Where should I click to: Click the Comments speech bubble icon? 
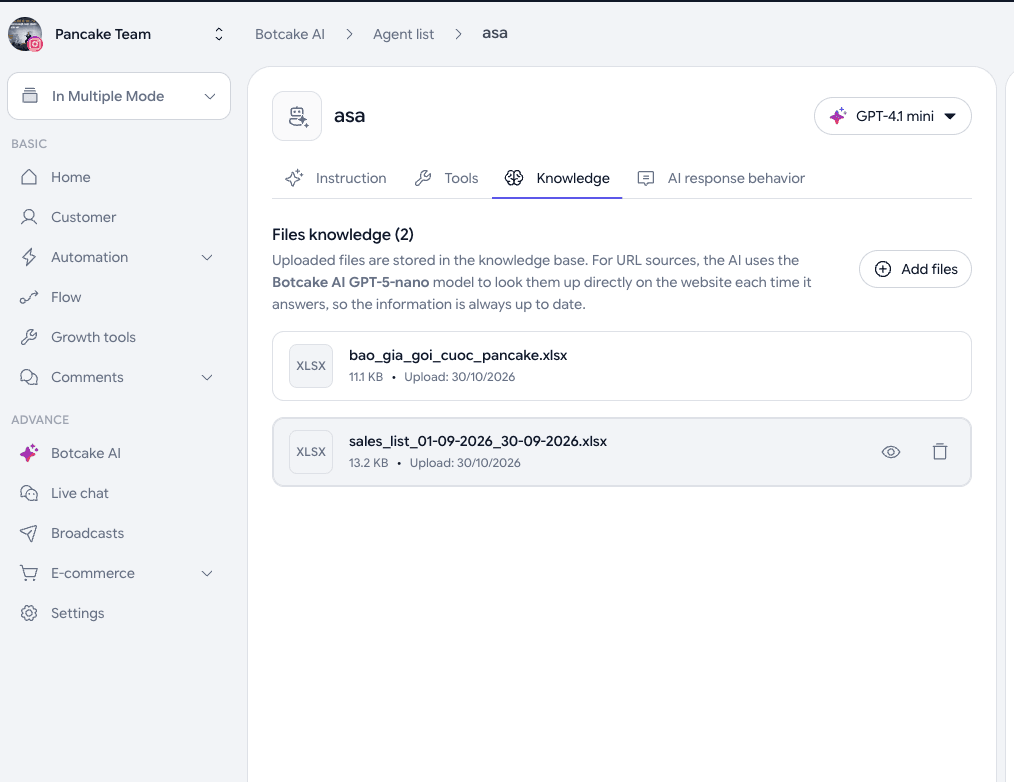tap(29, 377)
